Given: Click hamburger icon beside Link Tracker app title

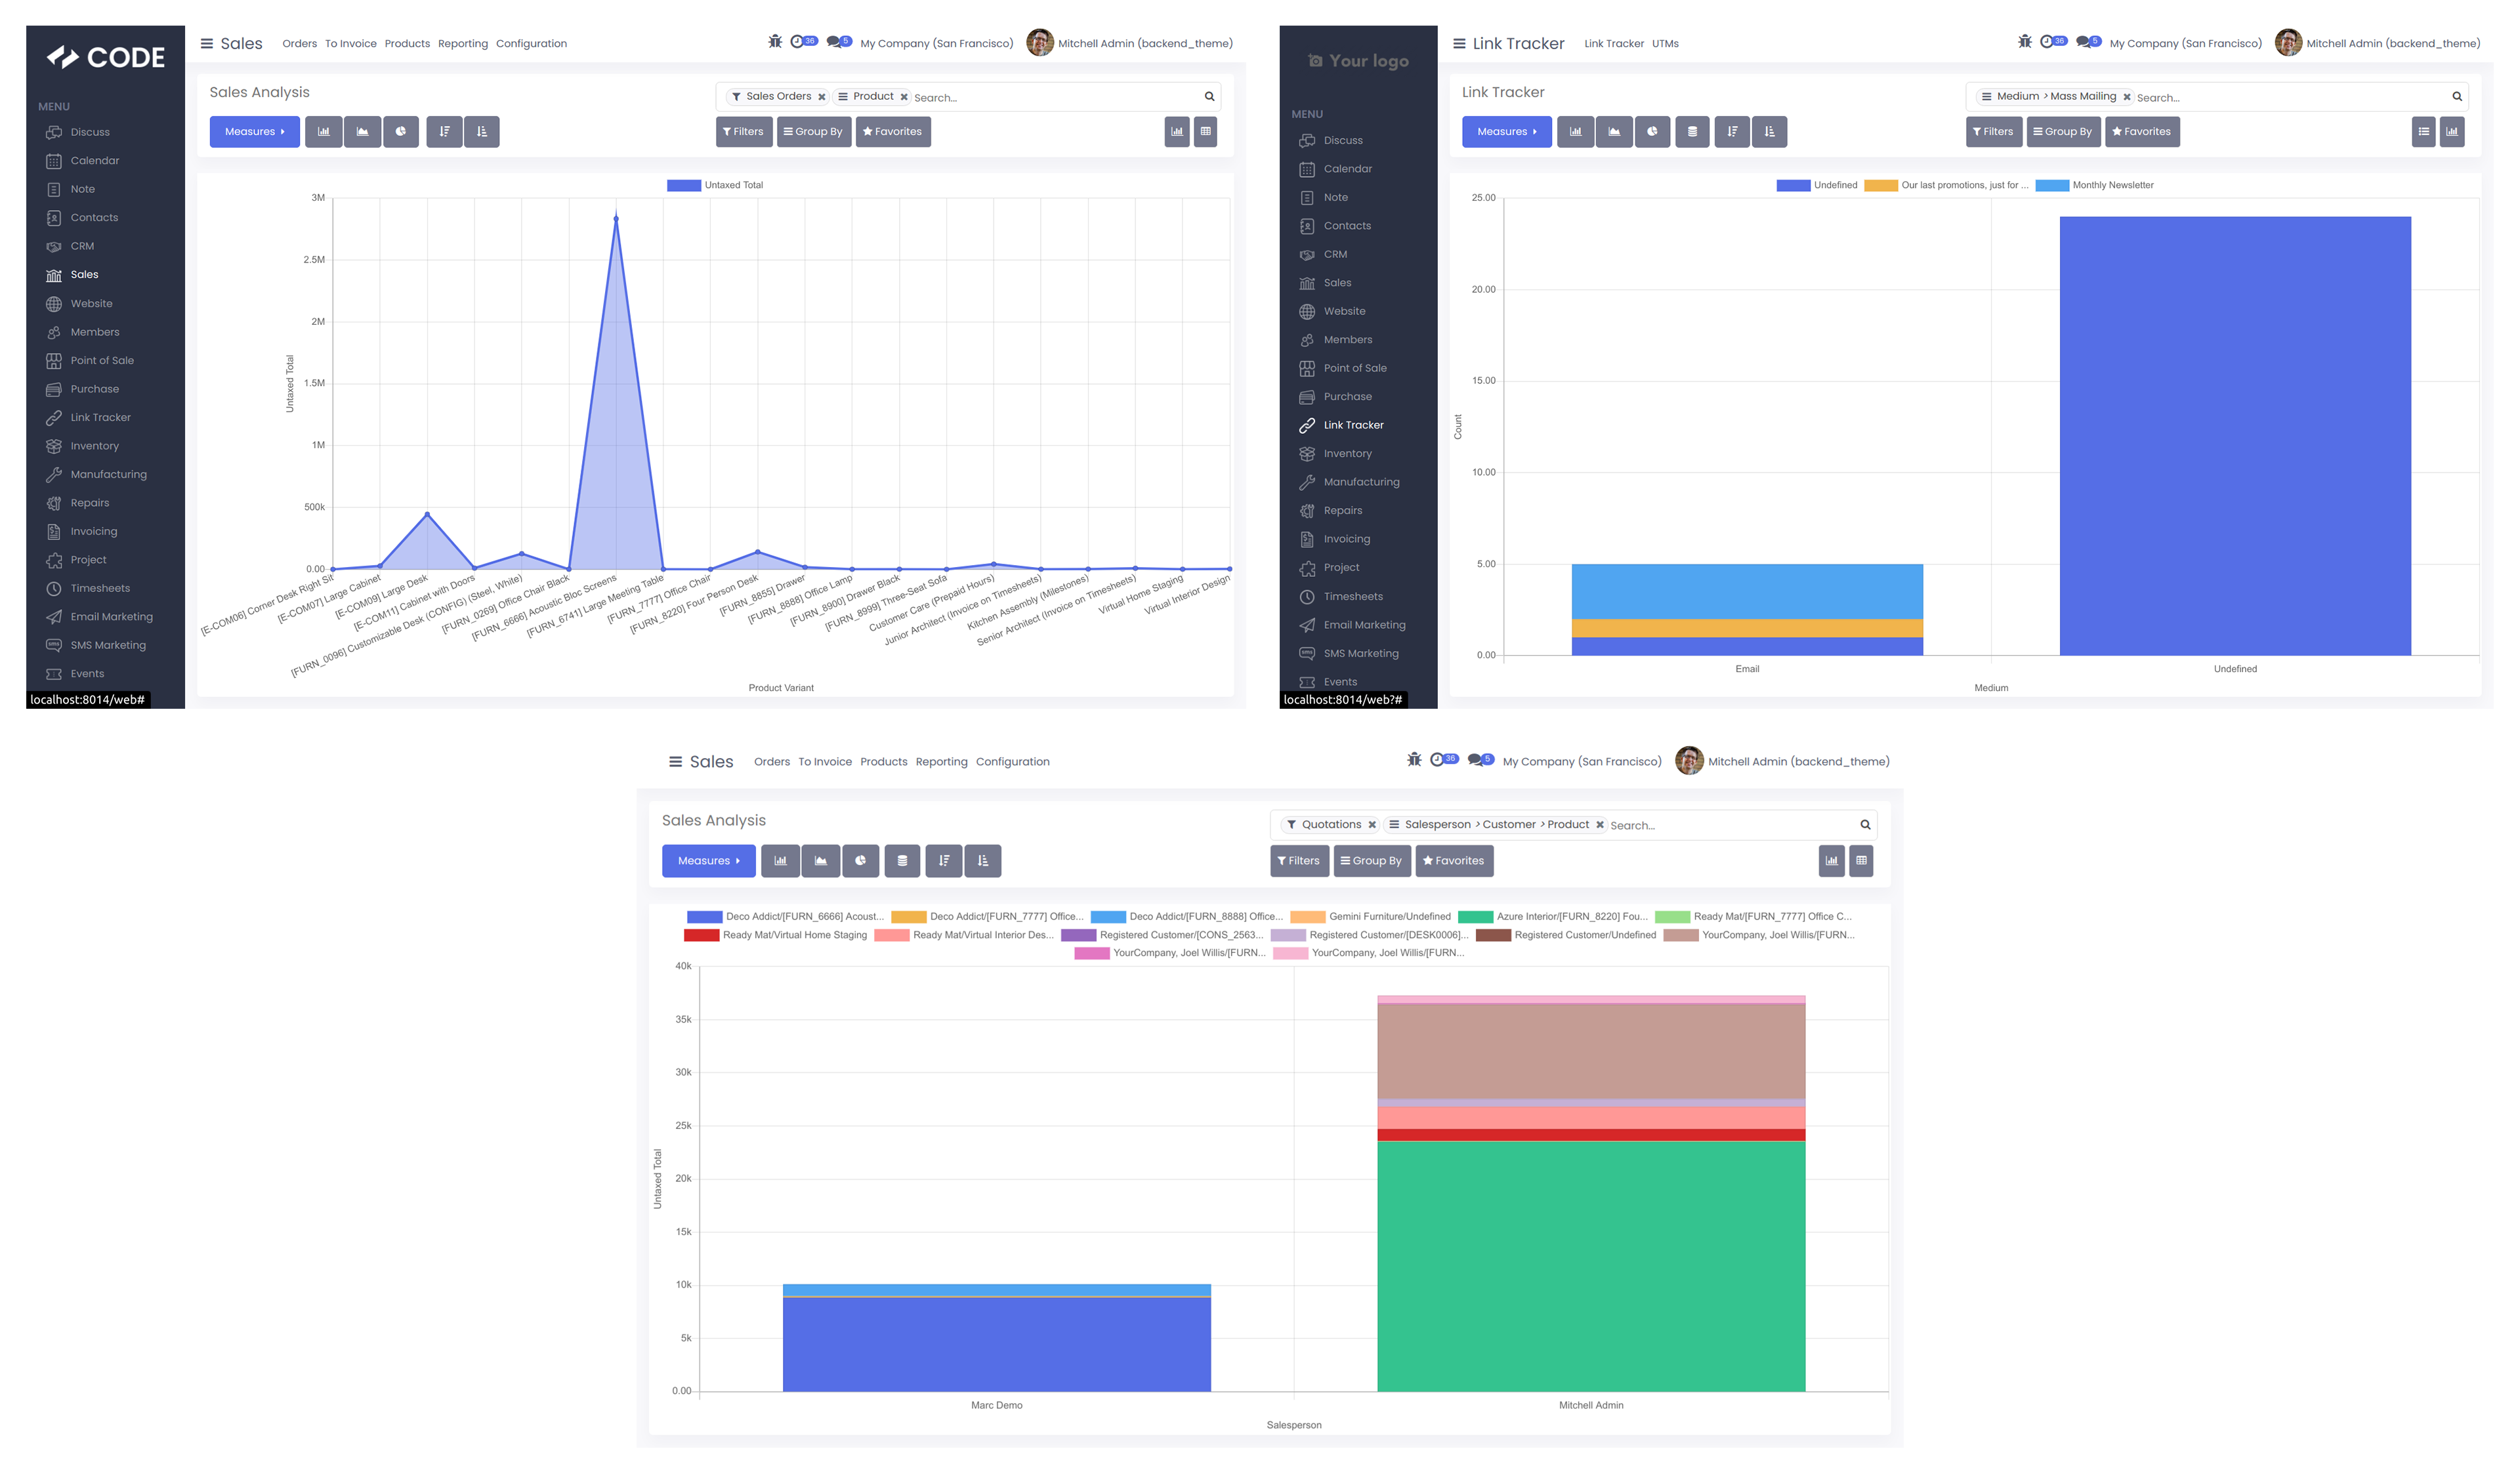Looking at the screenshot, I should (1459, 44).
